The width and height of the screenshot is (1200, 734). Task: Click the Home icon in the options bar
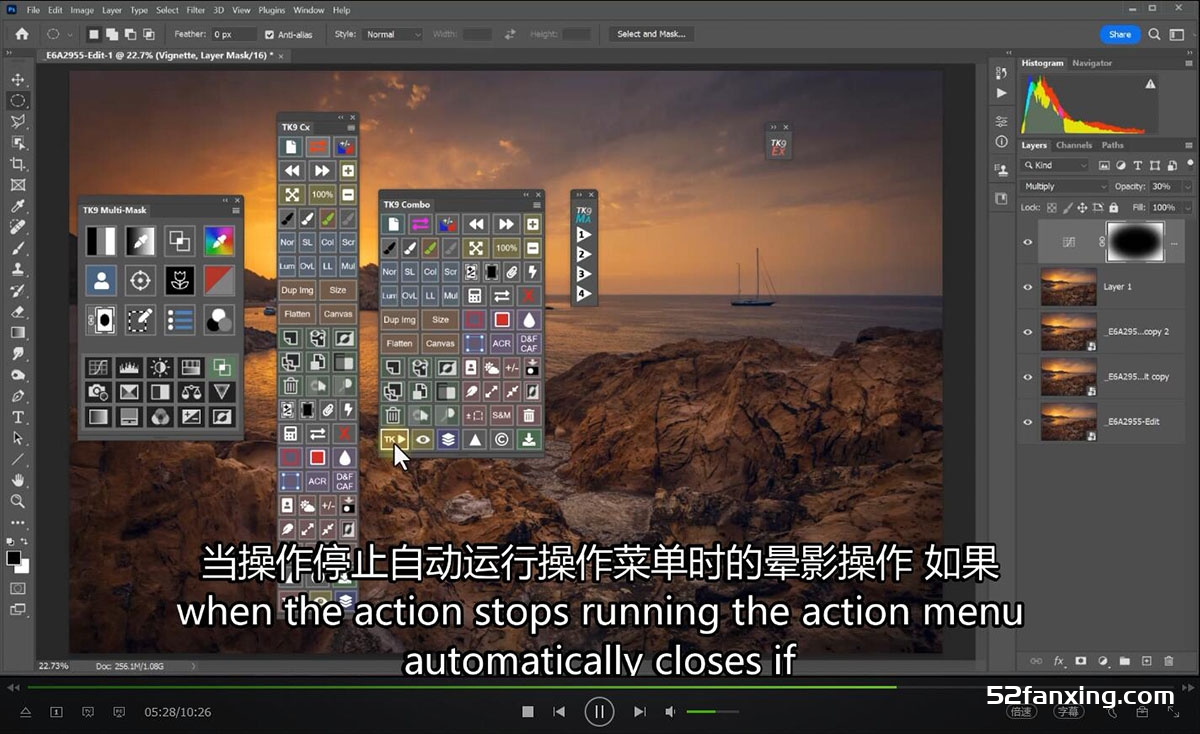pos(22,34)
